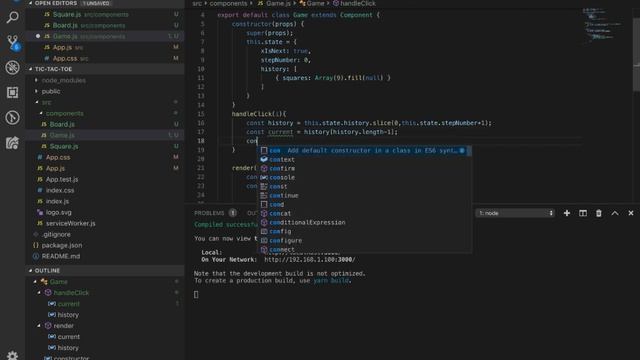Open App.test.js file in explorer
Screen dimensions: 640x360
tap(104, 179)
